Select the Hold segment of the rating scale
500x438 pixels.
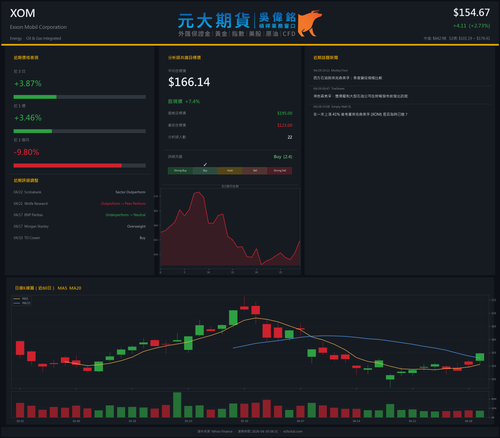point(230,171)
